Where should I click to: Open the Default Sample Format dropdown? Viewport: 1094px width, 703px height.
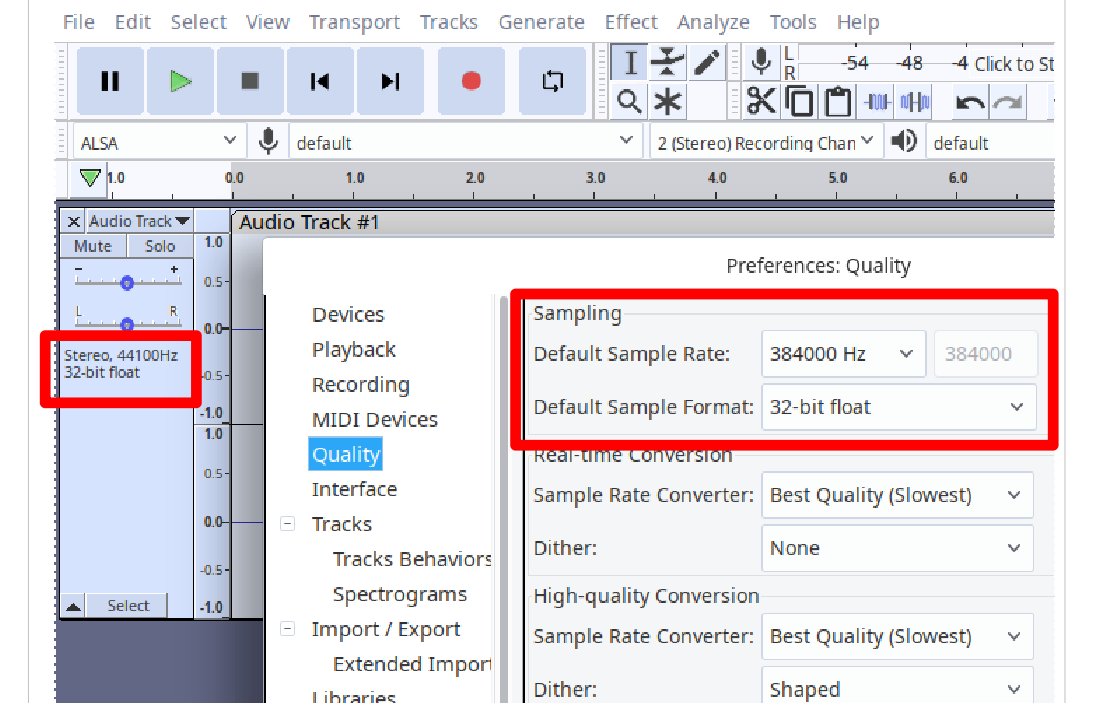coord(899,407)
